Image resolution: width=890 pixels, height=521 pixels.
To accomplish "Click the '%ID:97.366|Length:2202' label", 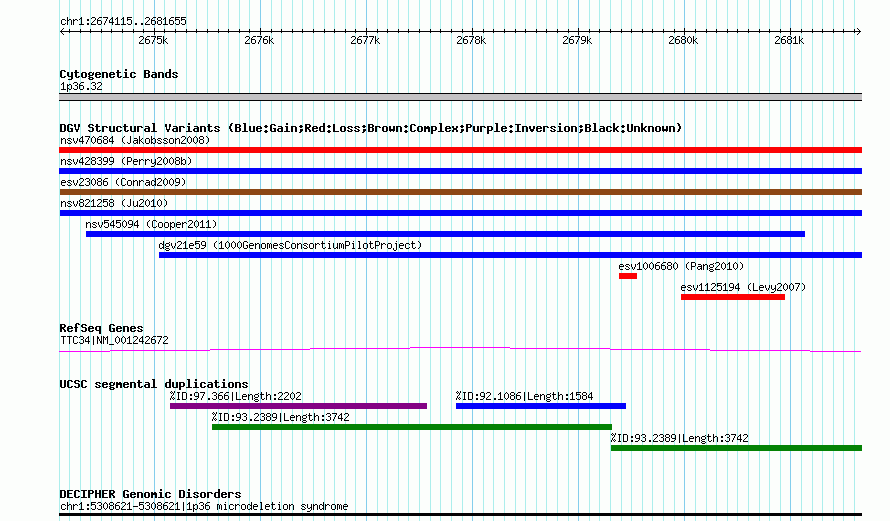I will pyautogui.click(x=236, y=396).
